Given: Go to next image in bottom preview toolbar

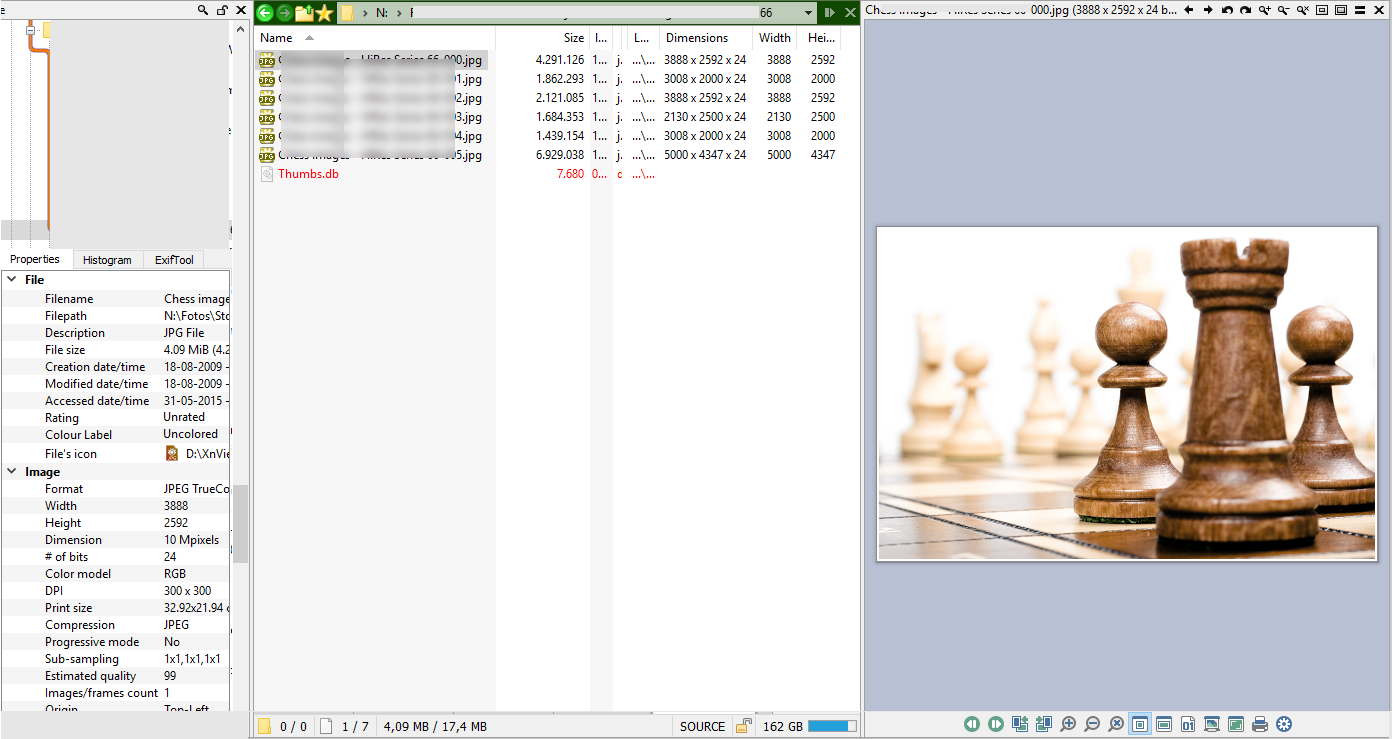Looking at the screenshot, I should click(996, 724).
